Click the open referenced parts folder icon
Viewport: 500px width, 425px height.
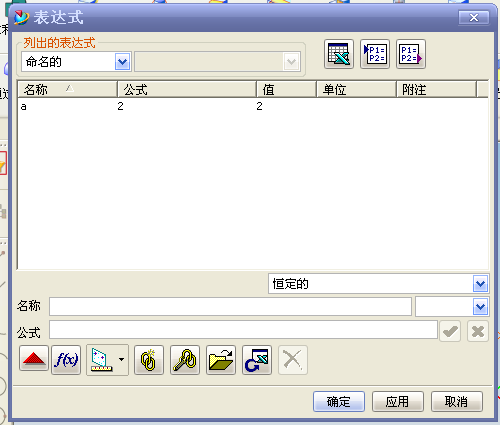[x=221, y=360]
